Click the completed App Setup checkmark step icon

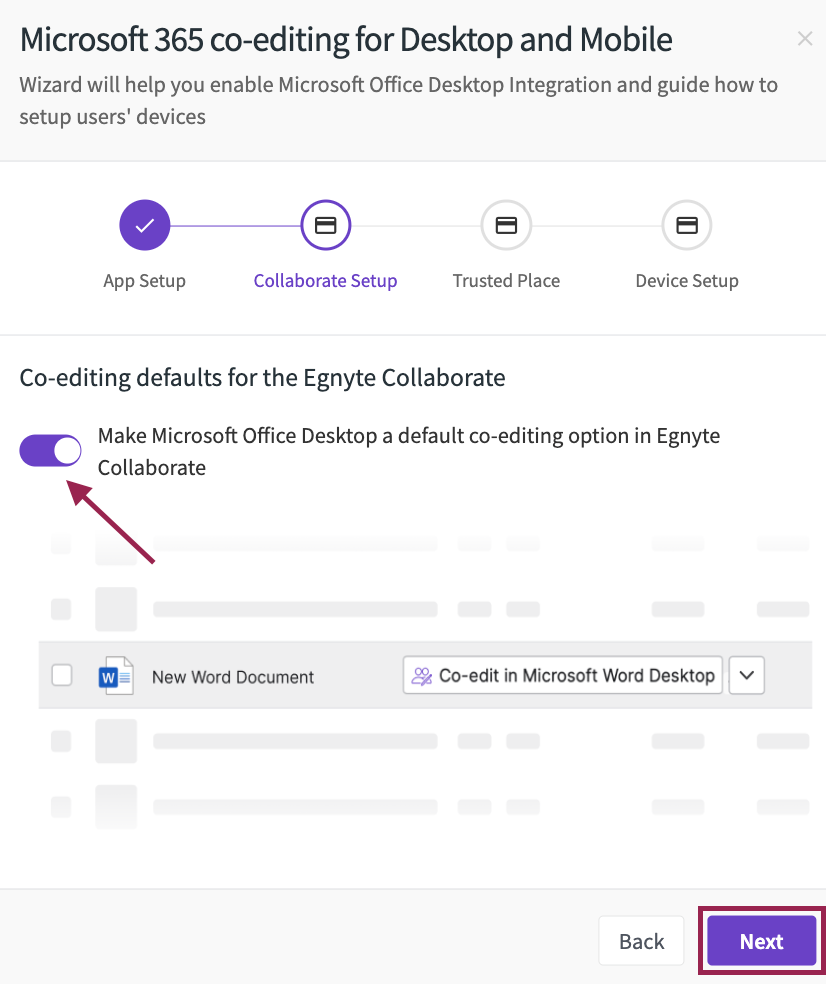click(144, 225)
